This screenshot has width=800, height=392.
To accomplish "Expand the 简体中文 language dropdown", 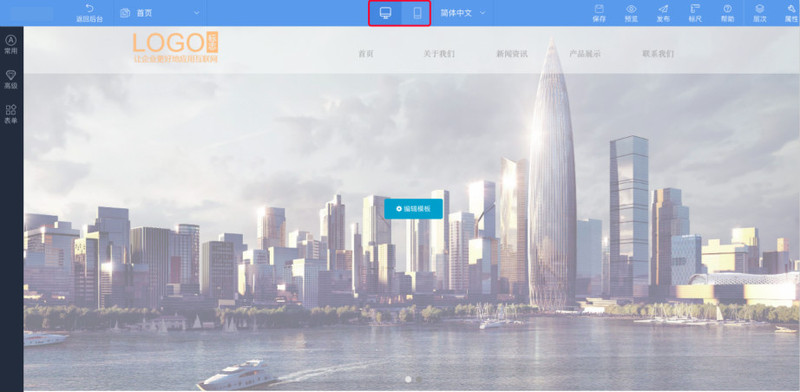I will [463, 13].
